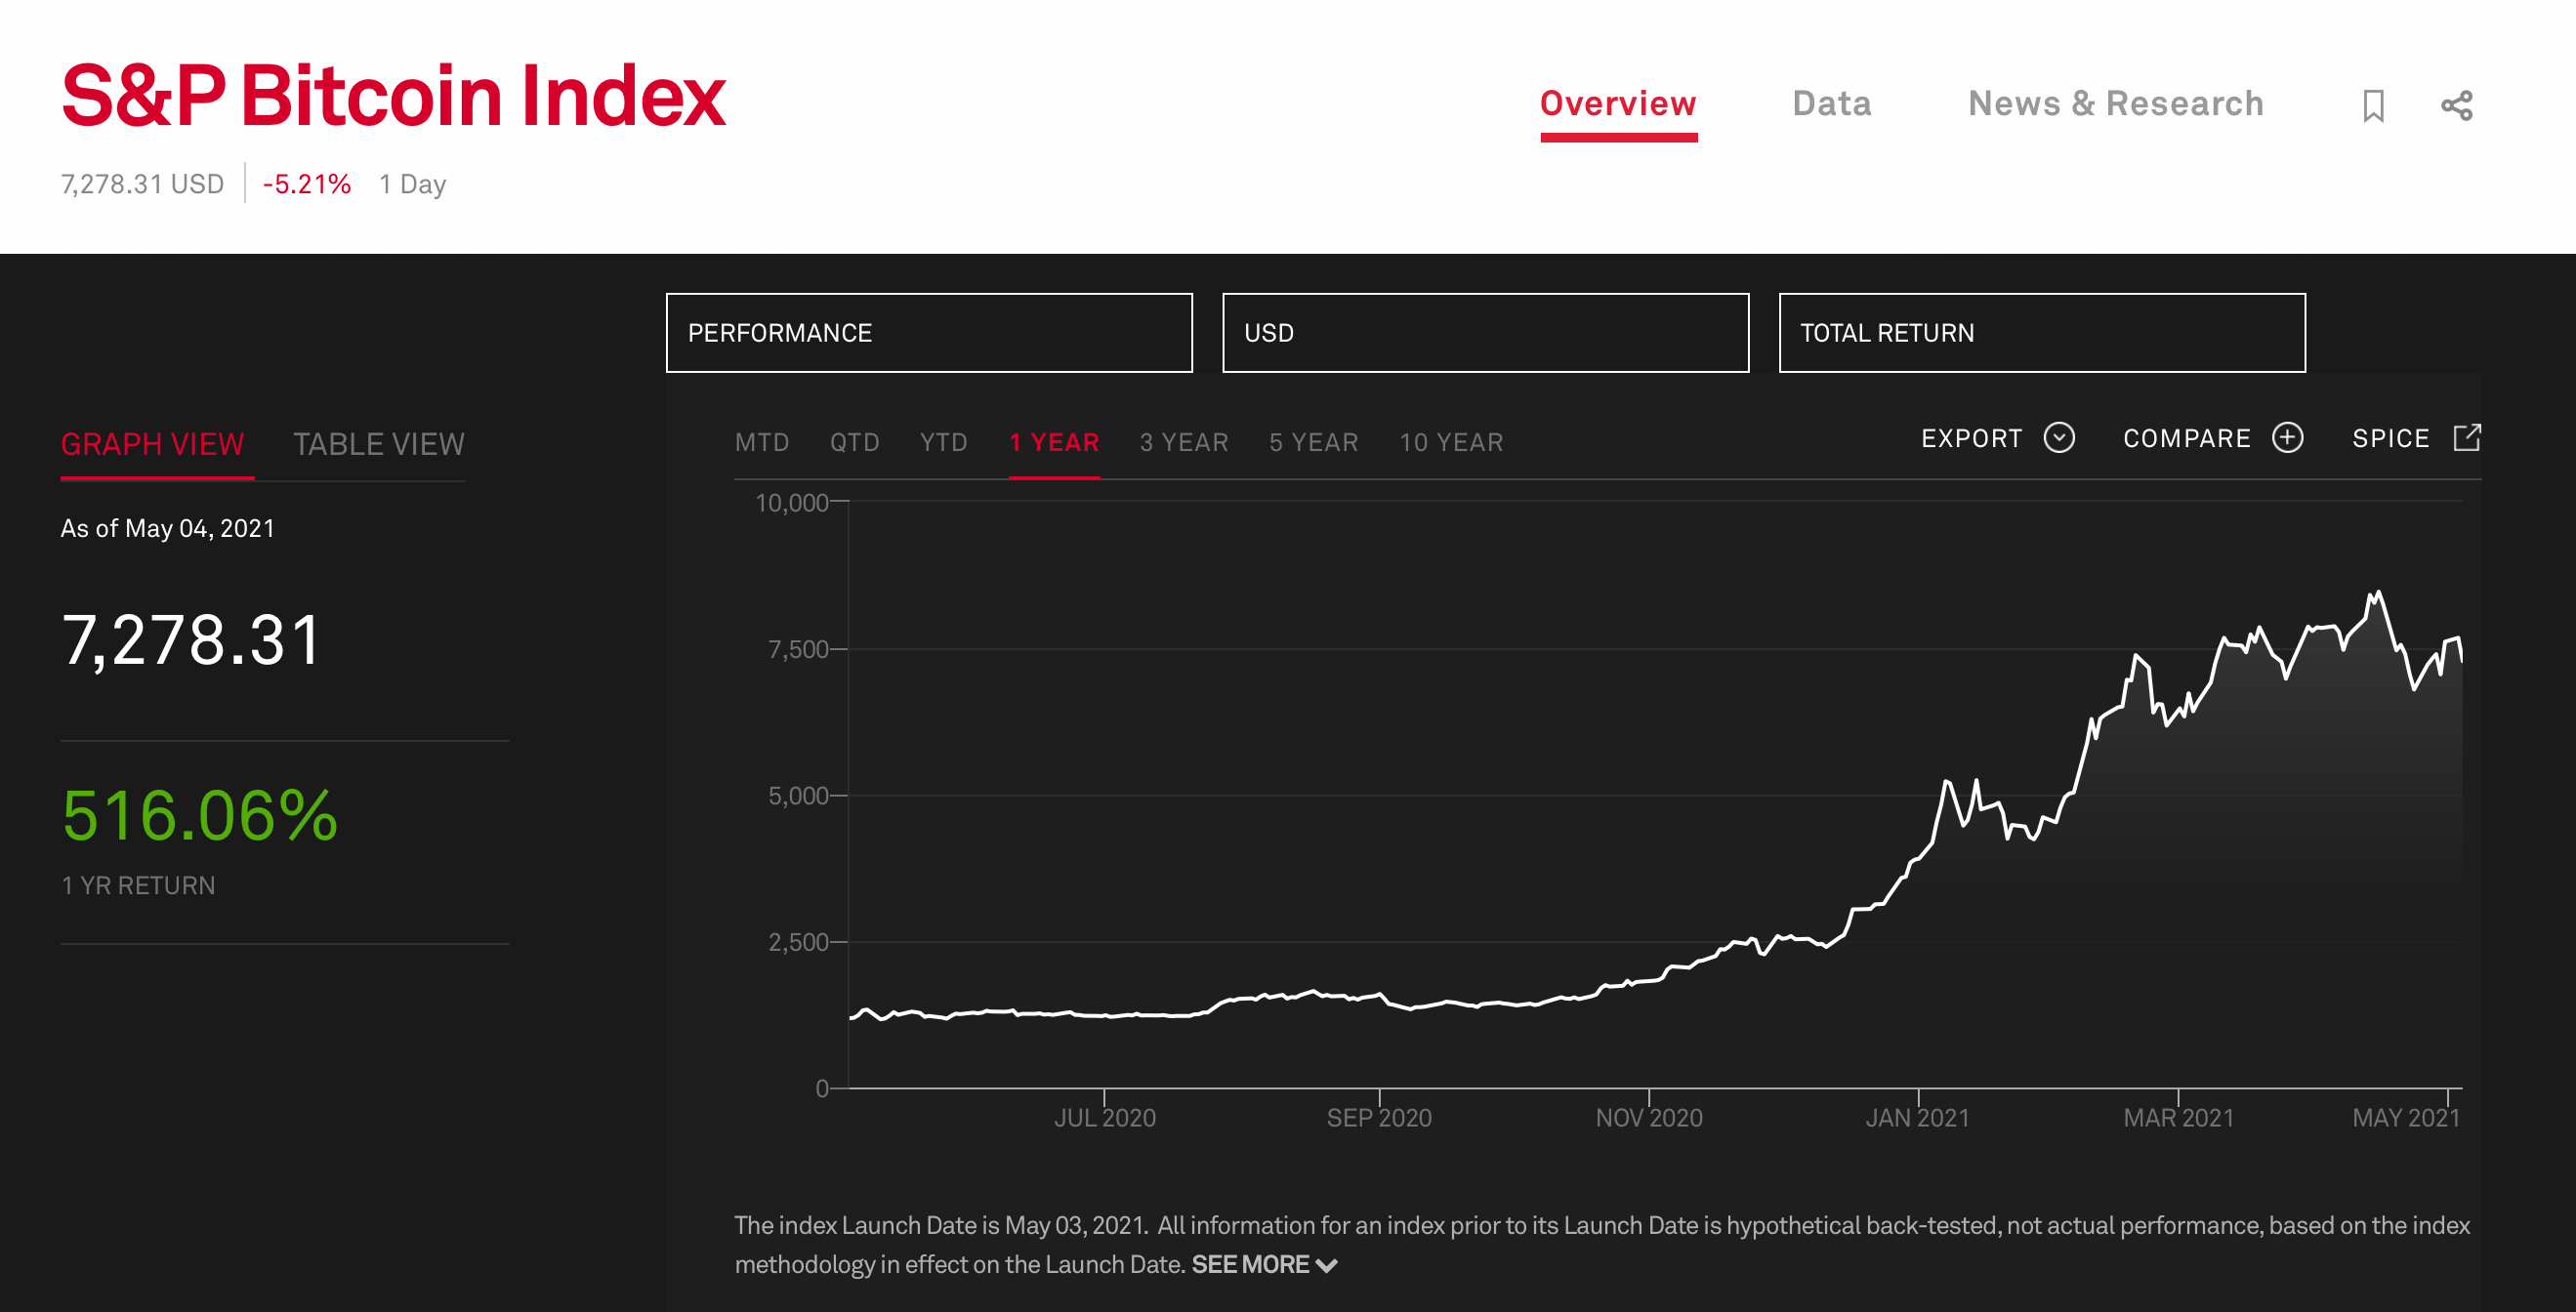Select the YTD time range

(943, 442)
